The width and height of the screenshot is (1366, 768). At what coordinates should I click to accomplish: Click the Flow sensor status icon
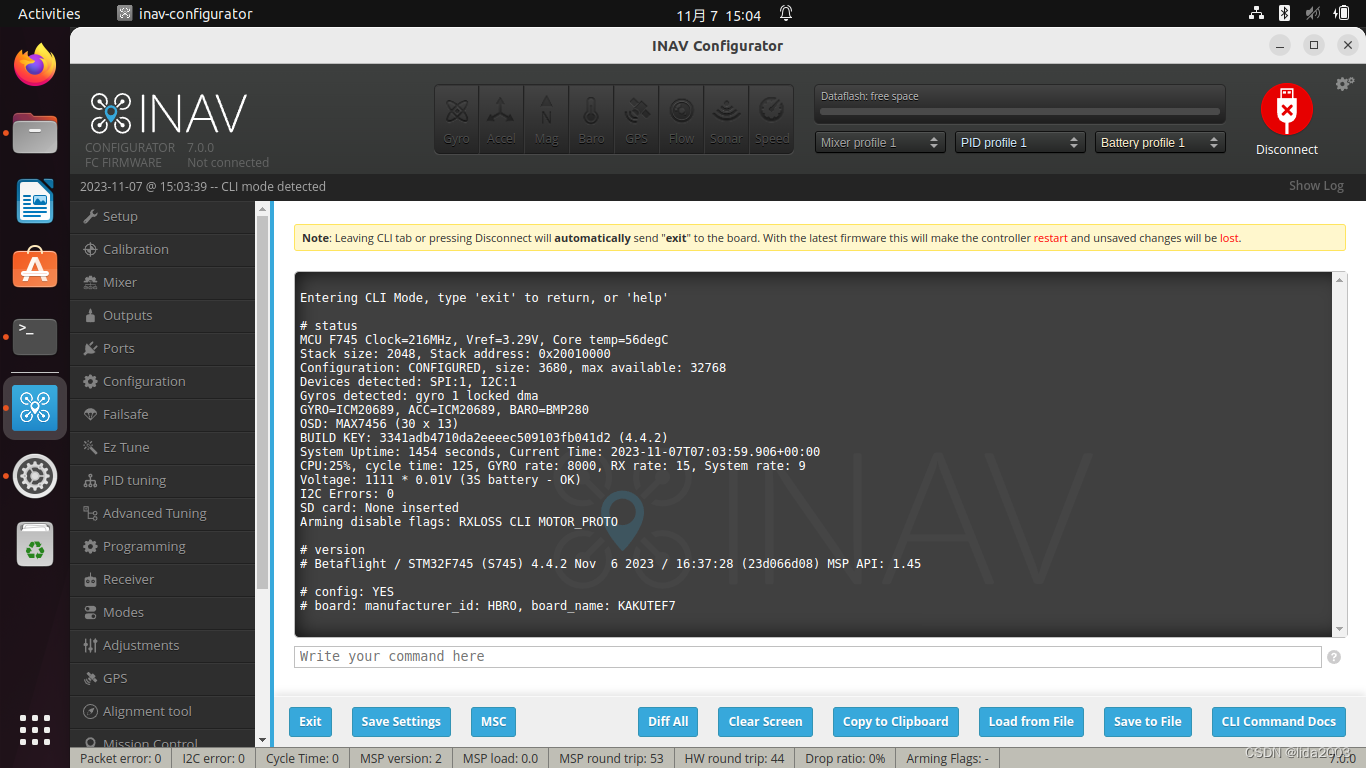click(681, 119)
